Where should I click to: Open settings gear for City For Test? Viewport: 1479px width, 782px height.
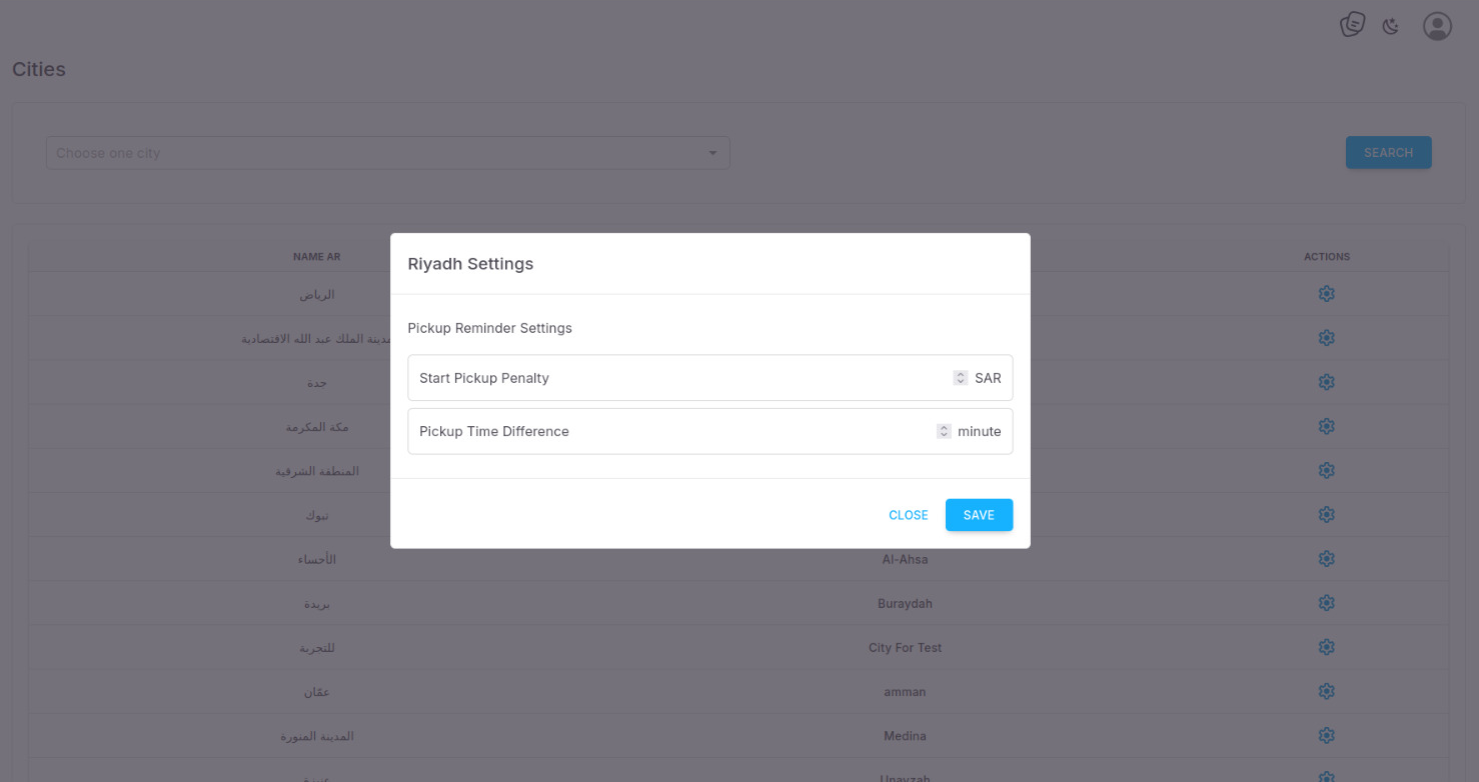click(1326, 647)
